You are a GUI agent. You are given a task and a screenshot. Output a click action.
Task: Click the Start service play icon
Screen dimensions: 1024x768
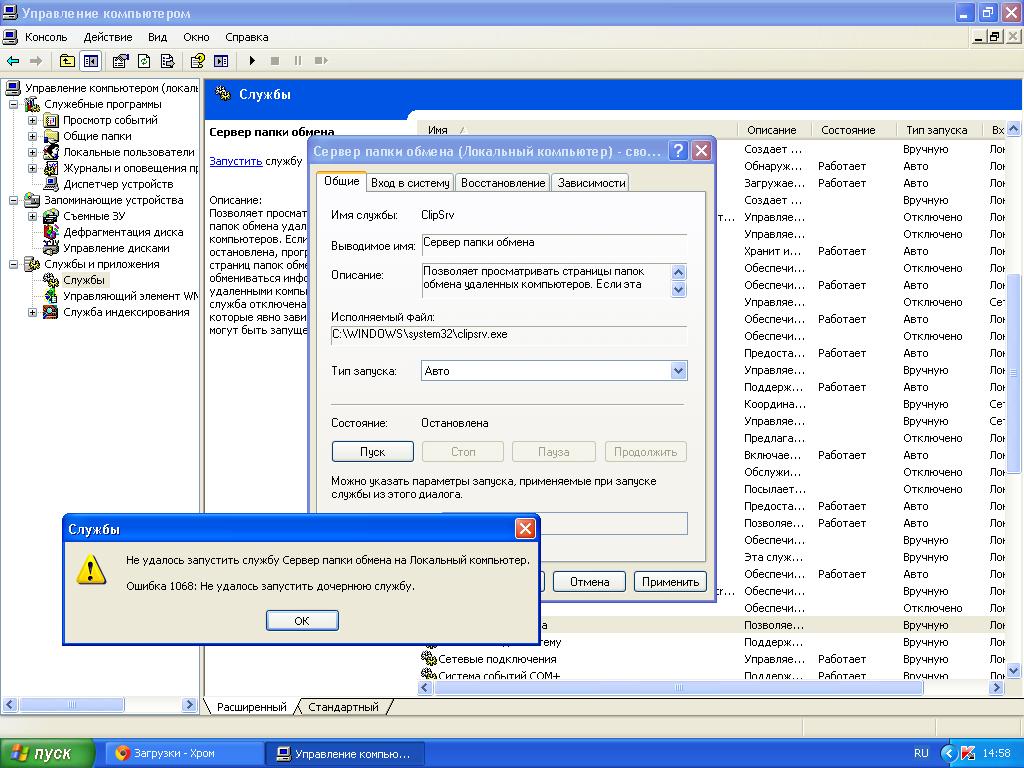[252, 61]
